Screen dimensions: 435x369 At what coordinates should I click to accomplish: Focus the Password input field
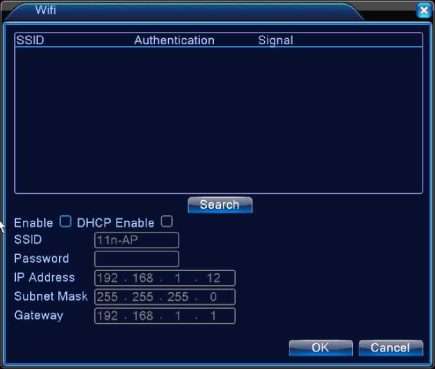pos(137,259)
